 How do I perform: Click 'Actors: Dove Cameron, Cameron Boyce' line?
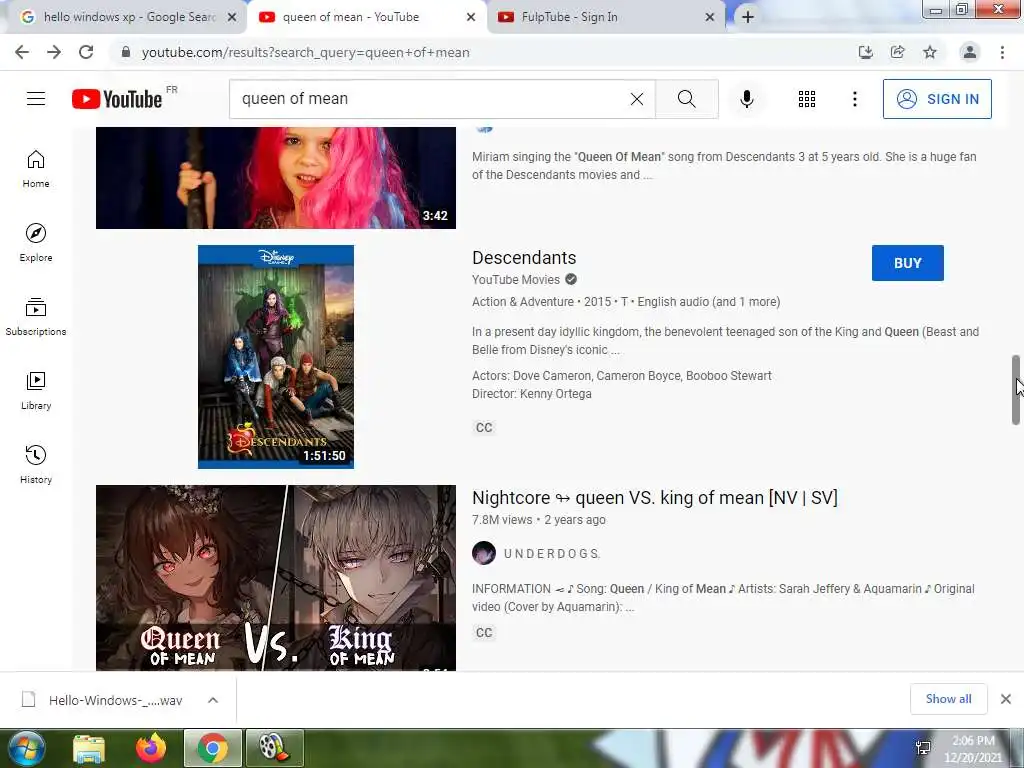pos(622,376)
